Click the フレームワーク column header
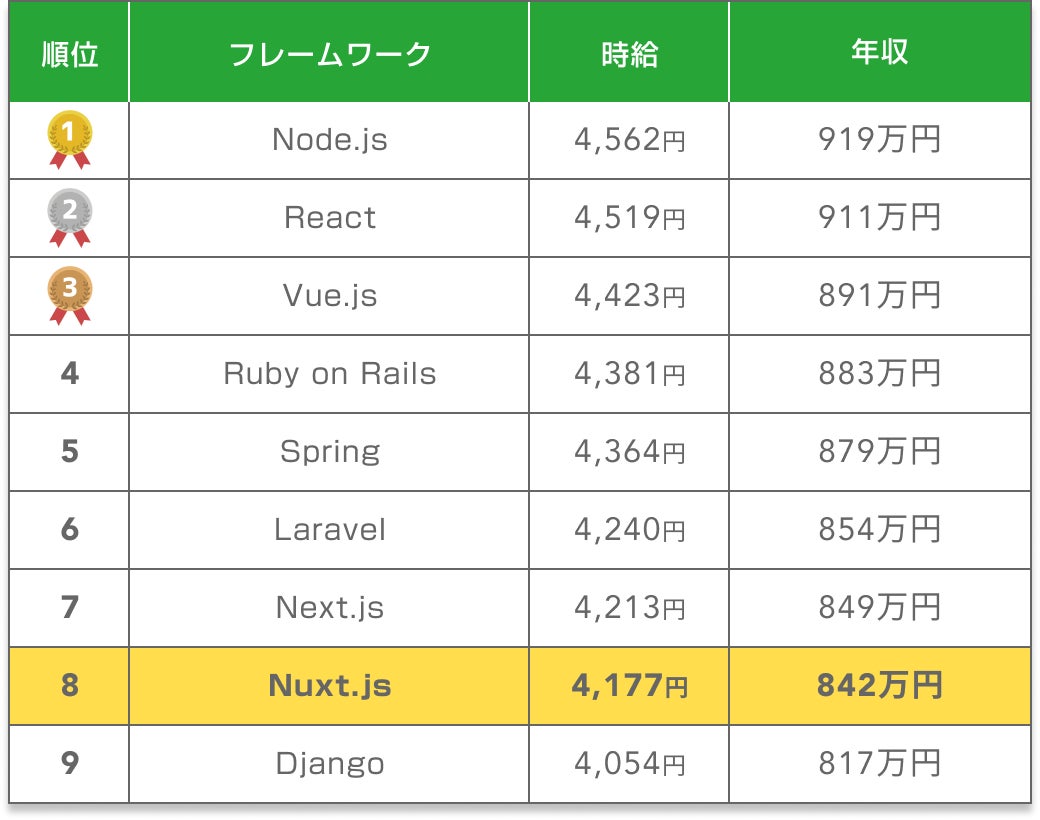 [329, 53]
